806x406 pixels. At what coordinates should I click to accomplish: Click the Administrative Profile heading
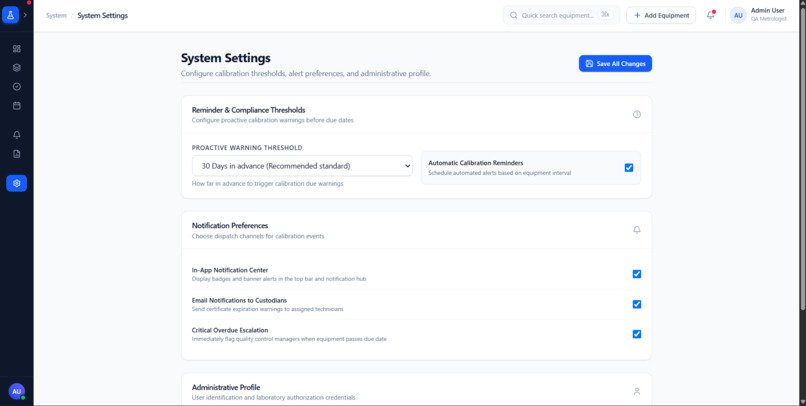226,387
